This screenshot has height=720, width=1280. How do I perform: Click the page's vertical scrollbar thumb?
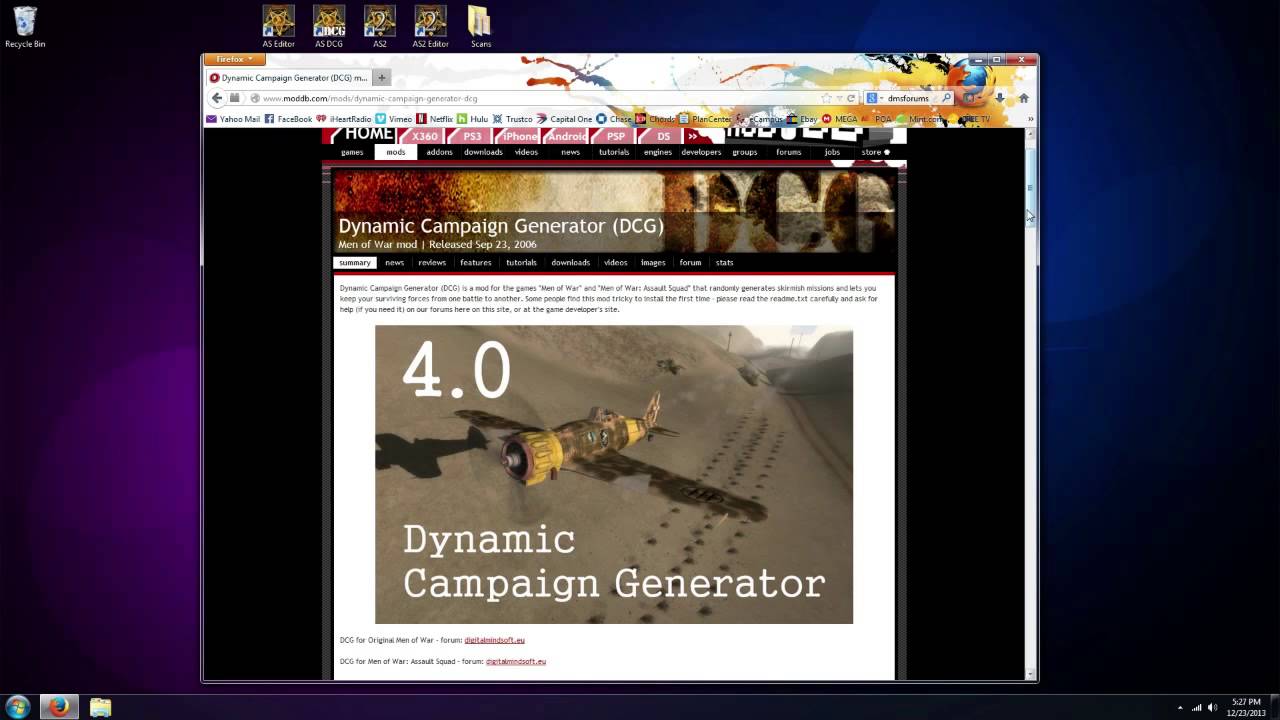[1030, 188]
